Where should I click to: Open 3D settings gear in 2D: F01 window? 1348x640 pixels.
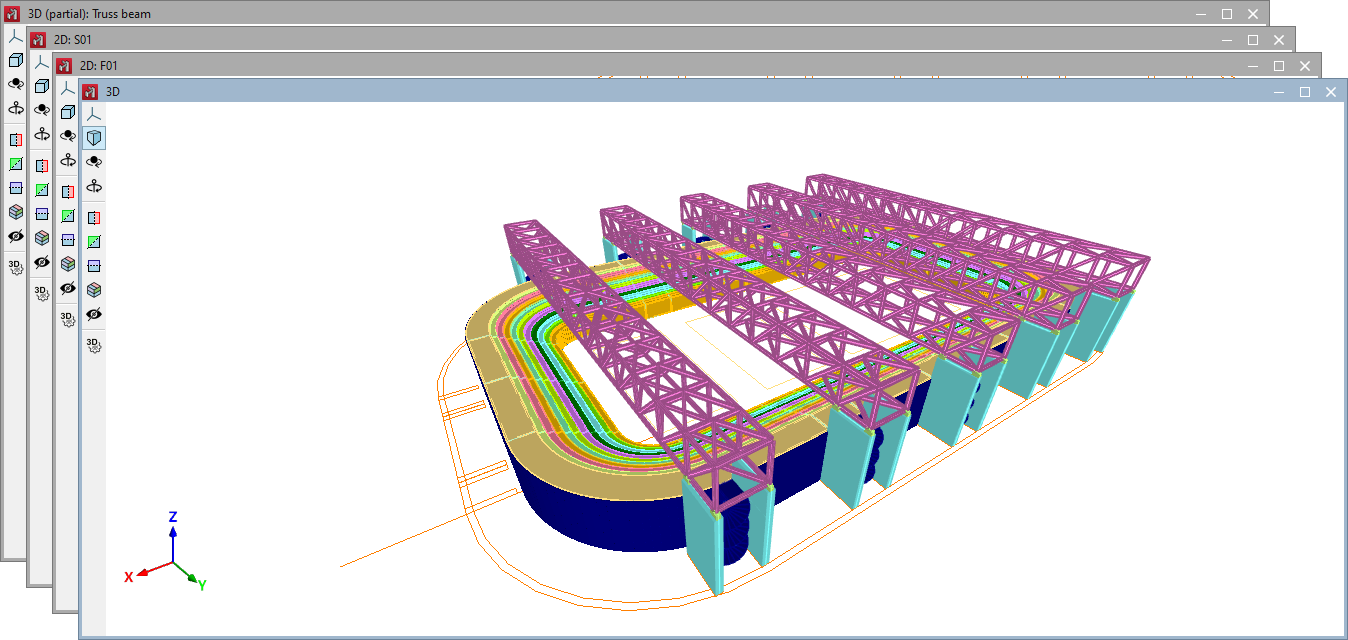pyautogui.click(x=68, y=319)
